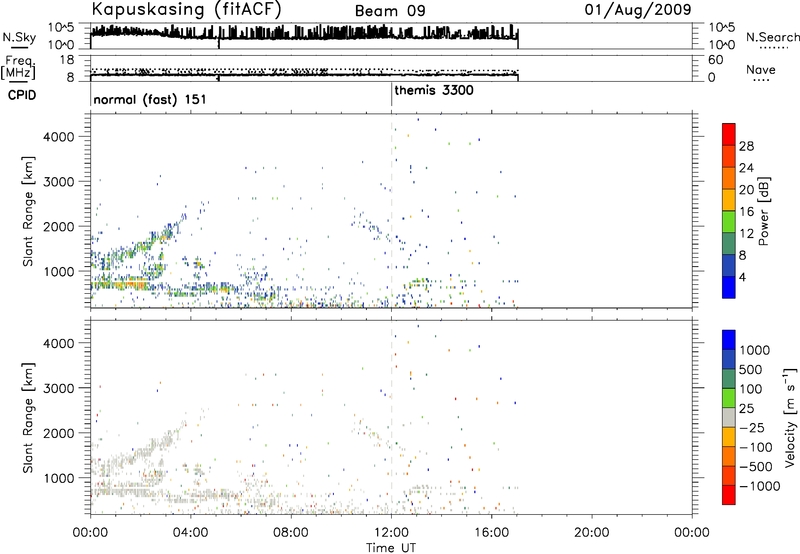The image size is (800, 554).
Task: Pick the light green Velocity segment between 100 and 25
Action: [x=729, y=397]
